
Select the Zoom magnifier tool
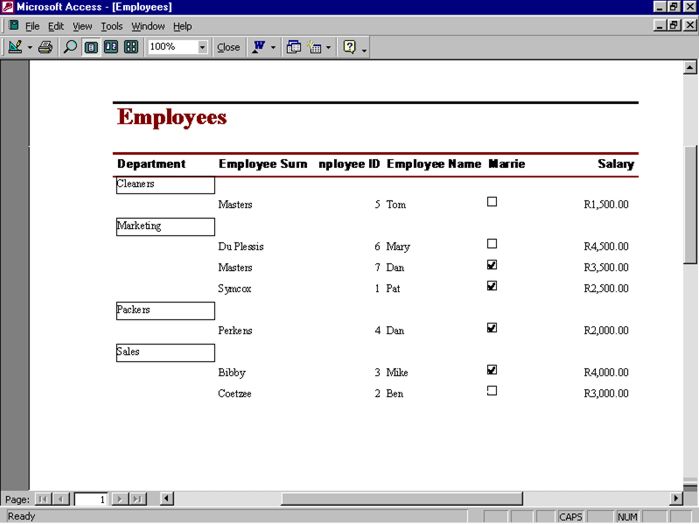(70, 47)
